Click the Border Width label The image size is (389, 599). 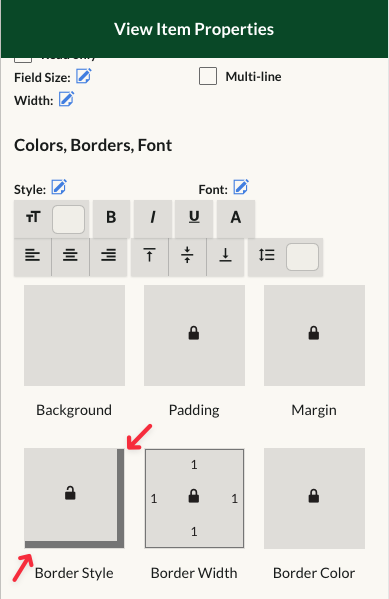click(194, 573)
